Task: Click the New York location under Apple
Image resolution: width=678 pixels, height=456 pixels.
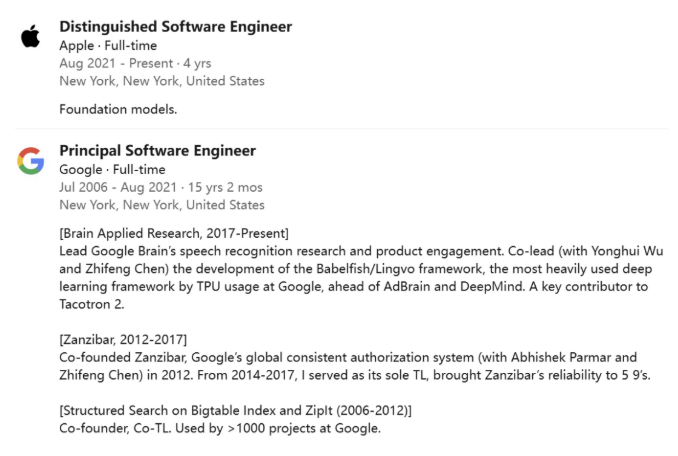Action: [x=162, y=81]
